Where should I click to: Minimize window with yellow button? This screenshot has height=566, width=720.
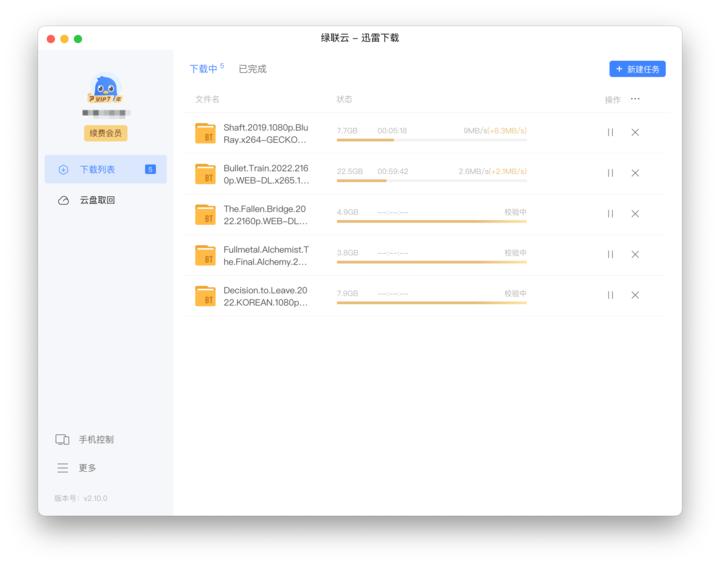[x=64, y=39]
